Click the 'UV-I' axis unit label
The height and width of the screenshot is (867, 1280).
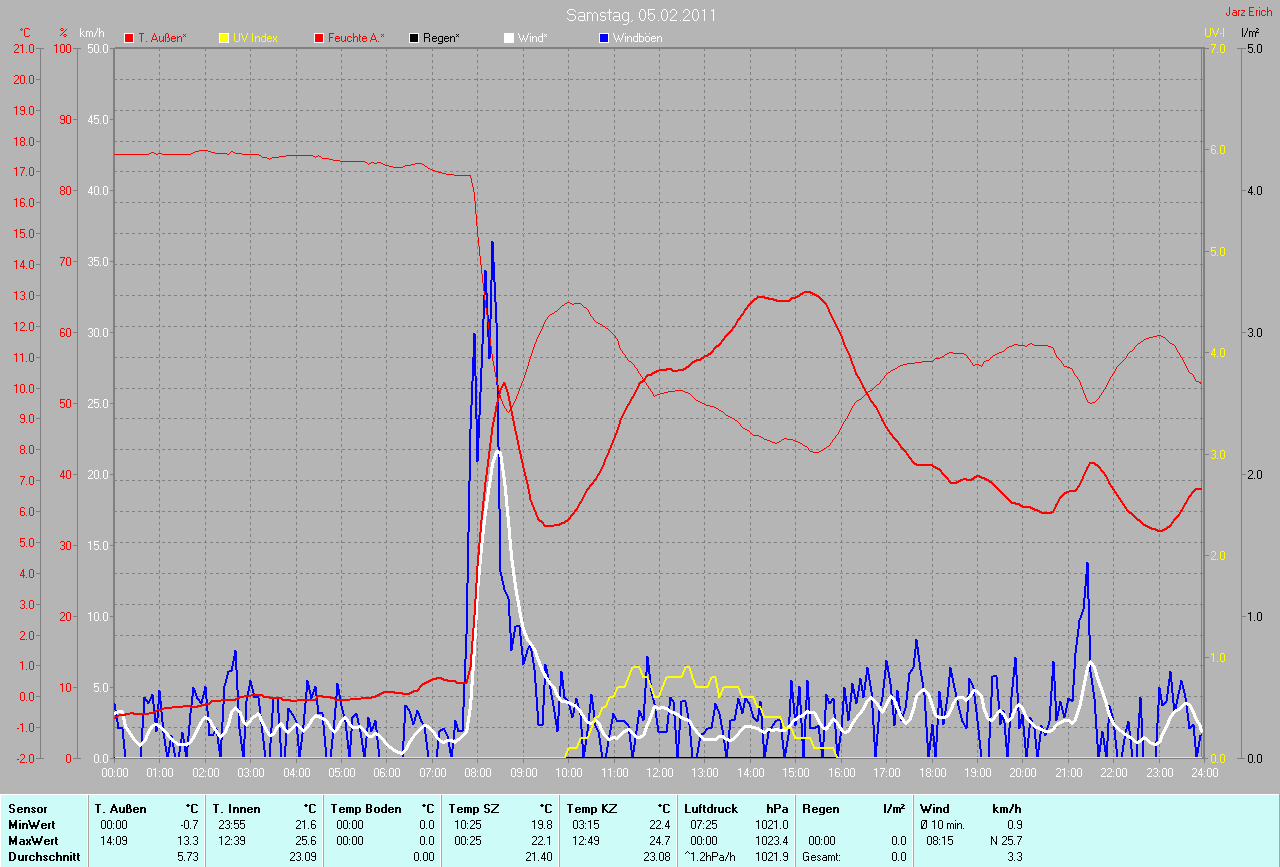point(1214,33)
